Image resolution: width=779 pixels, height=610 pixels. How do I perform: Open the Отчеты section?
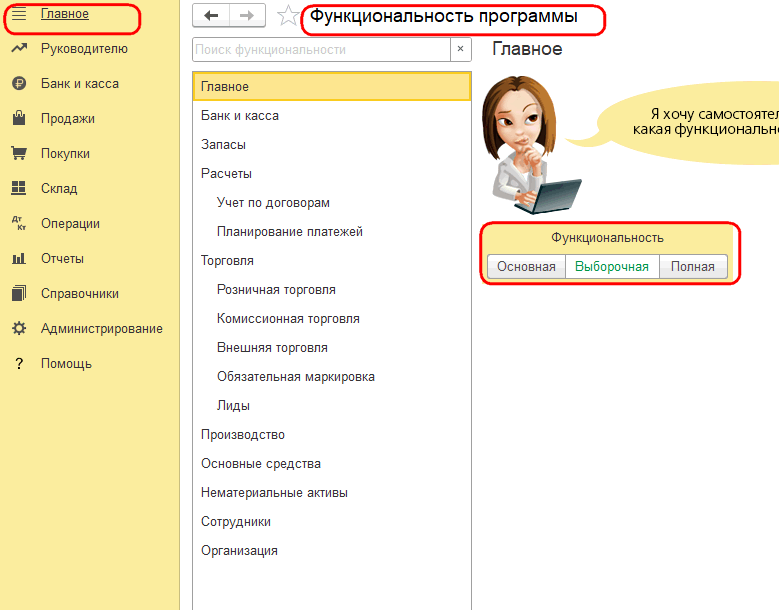click(x=62, y=258)
